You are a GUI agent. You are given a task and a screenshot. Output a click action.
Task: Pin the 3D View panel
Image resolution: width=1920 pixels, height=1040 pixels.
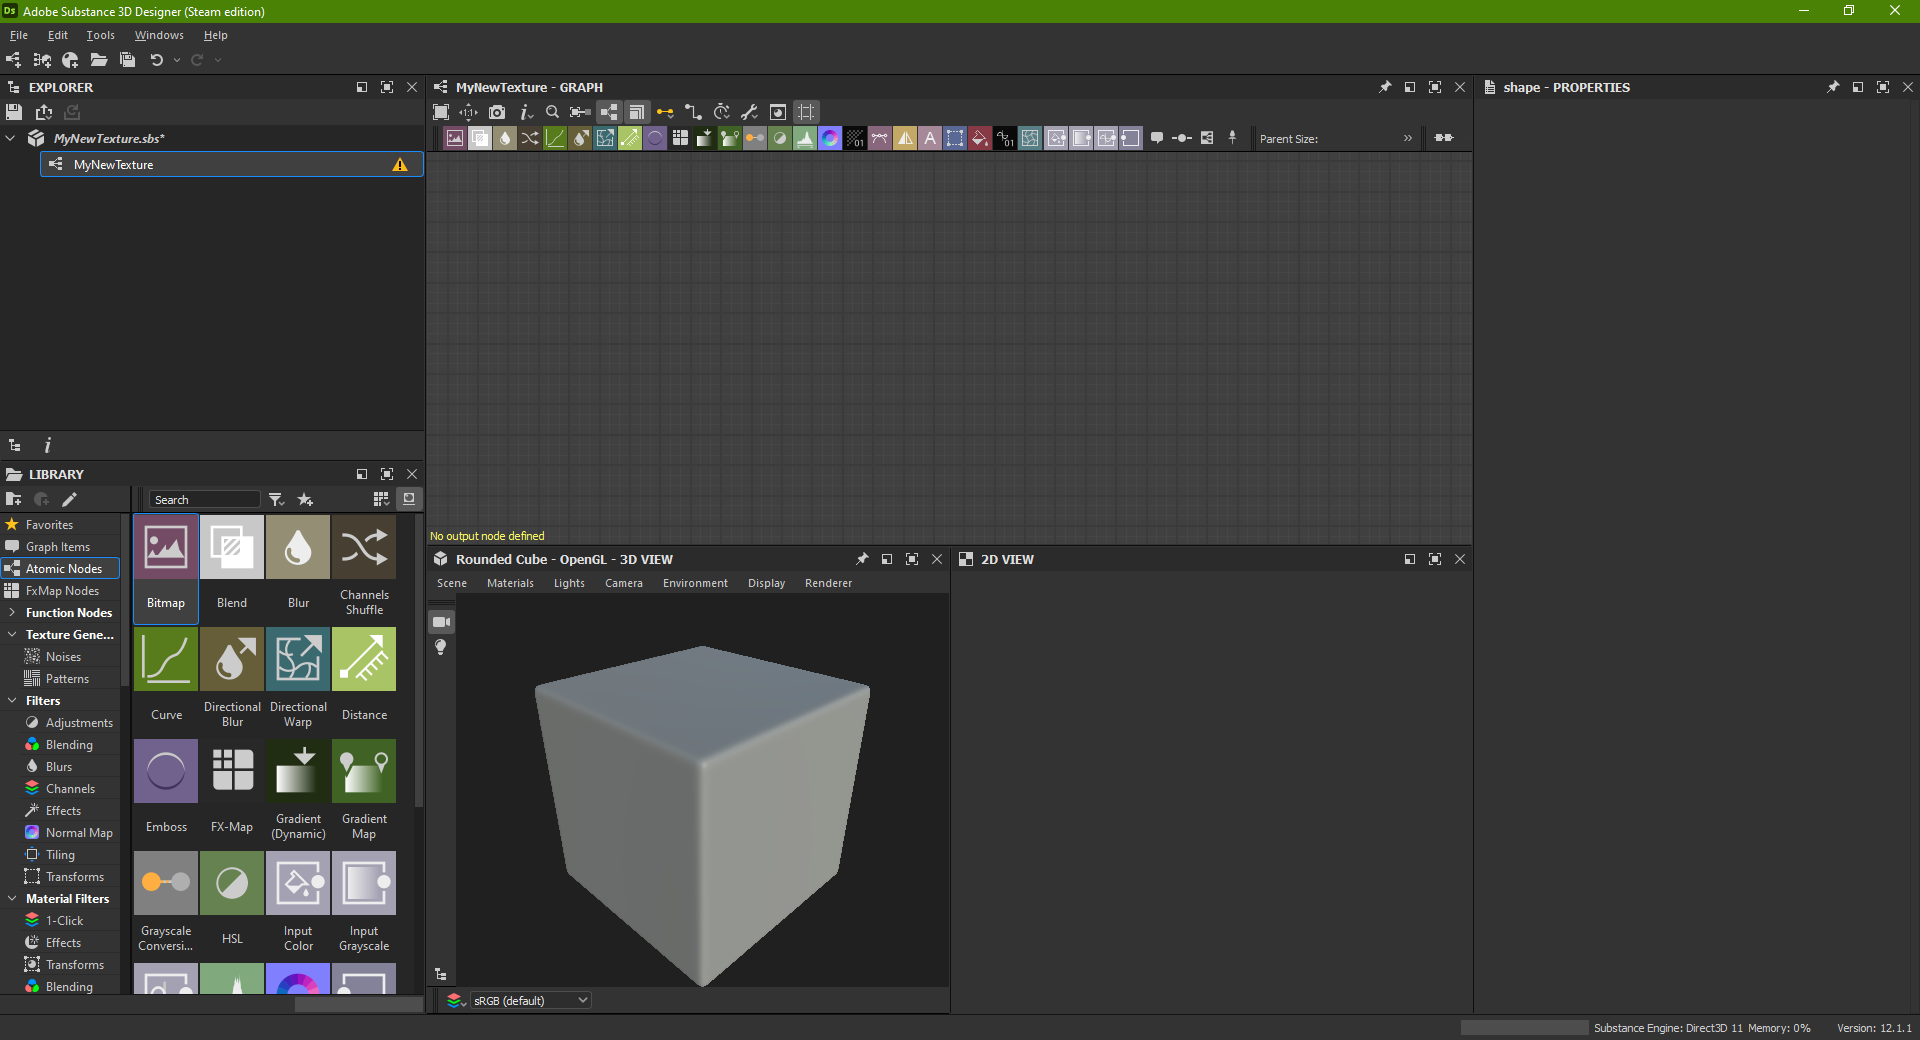[862, 559]
